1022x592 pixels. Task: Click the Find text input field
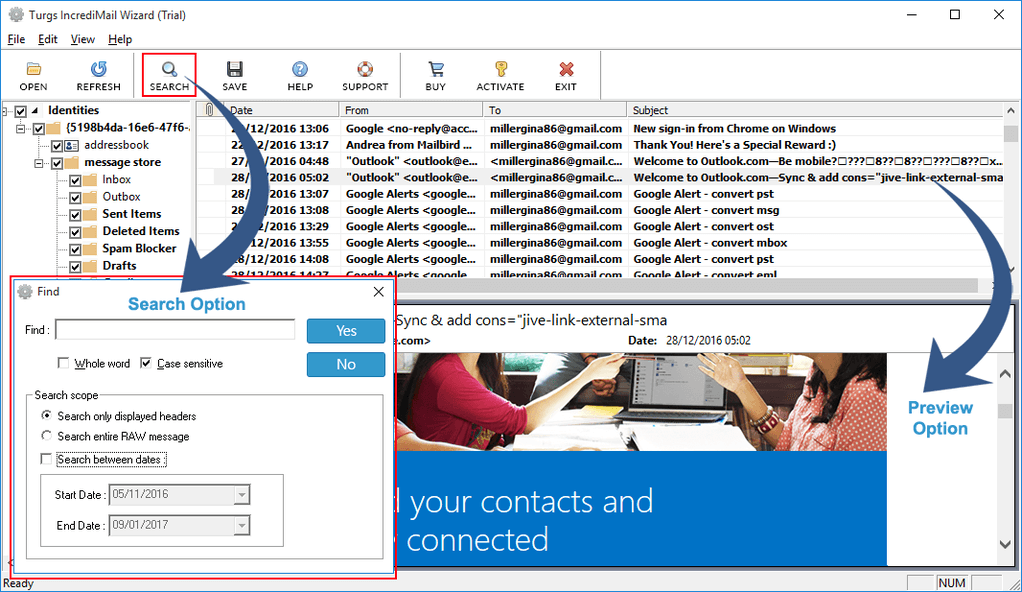point(176,330)
